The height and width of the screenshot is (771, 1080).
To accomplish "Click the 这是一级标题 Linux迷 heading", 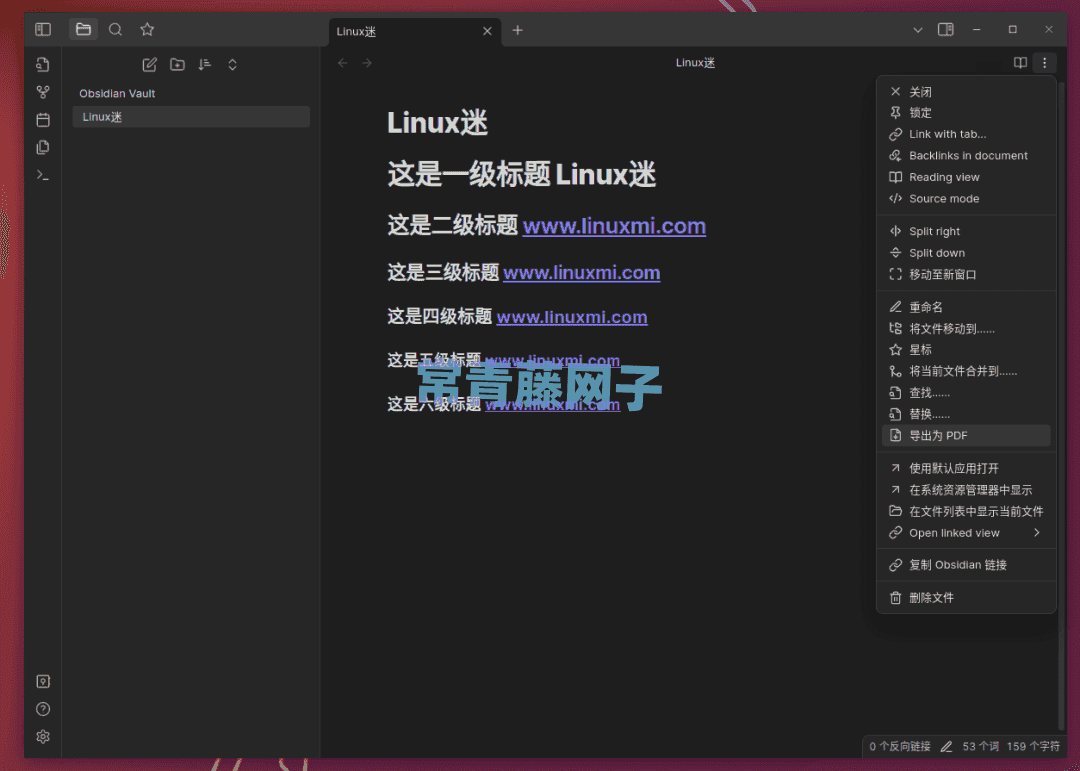I will [521, 174].
